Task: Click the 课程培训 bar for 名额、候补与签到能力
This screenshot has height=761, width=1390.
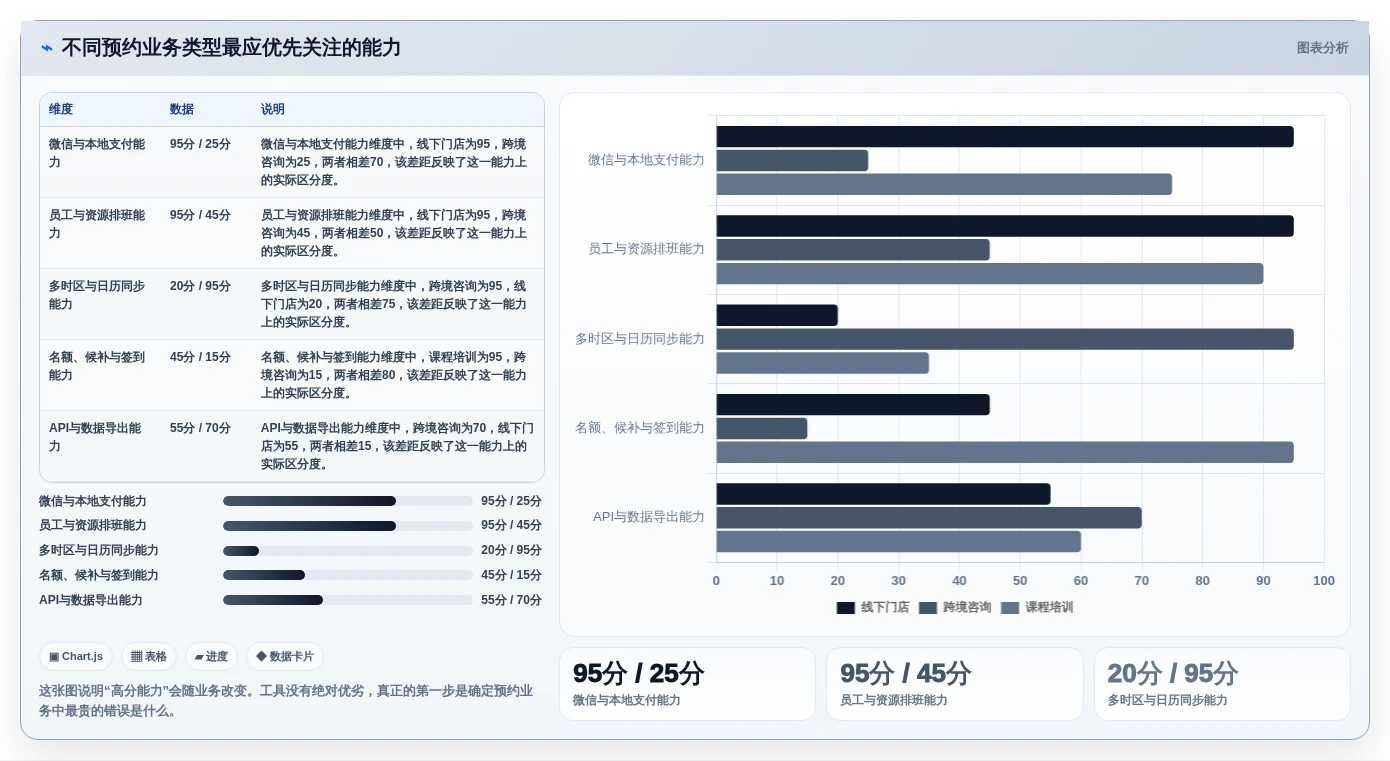Action: [x=1005, y=452]
